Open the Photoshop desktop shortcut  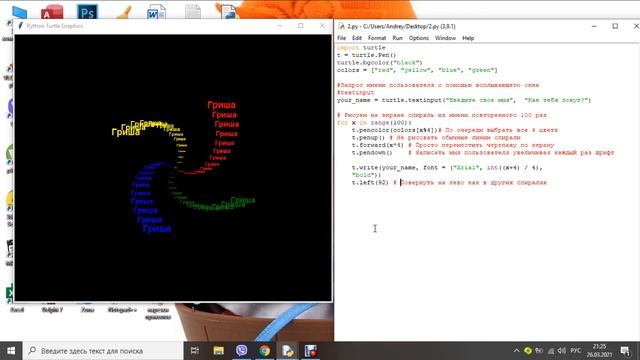(87, 11)
